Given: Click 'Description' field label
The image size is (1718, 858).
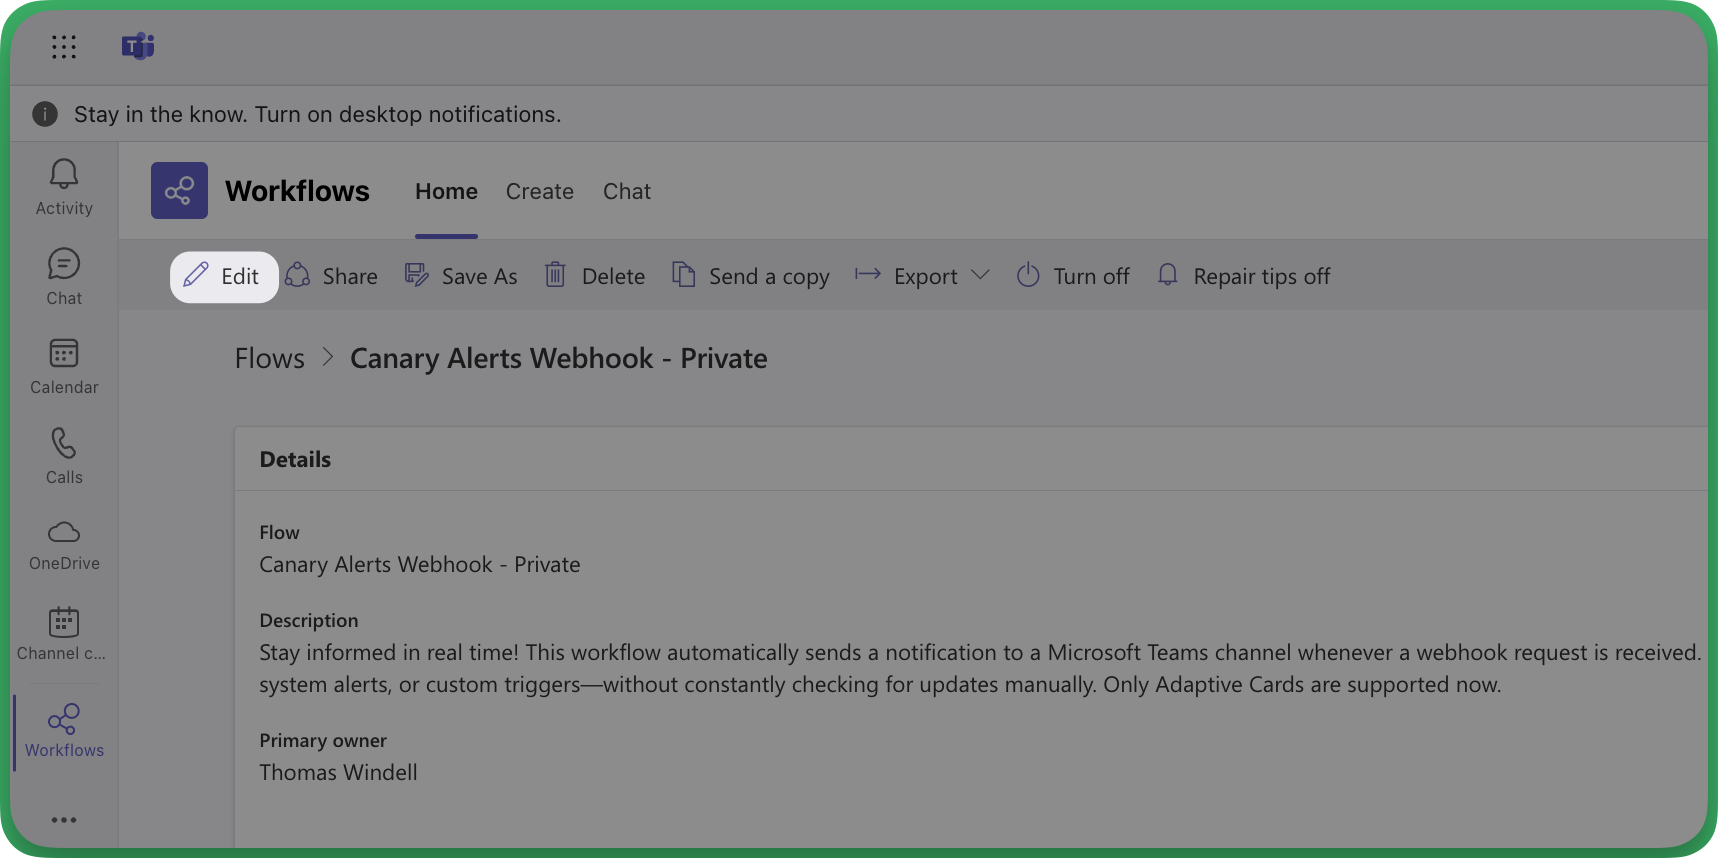Looking at the screenshot, I should 309,621.
